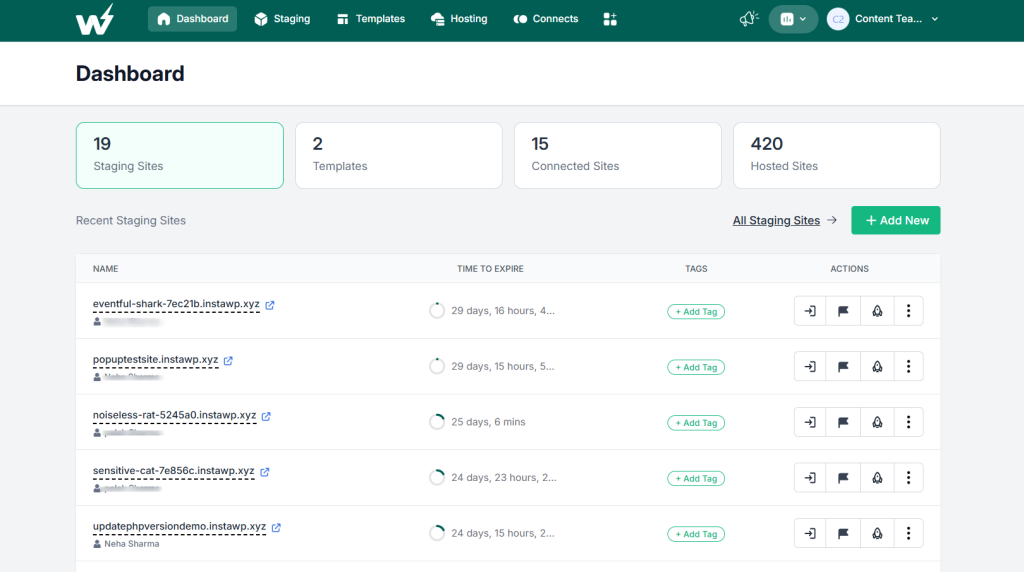Open sensitive-cat-7e856c.instawp.xyz link
This screenshot has width=1024, height=572.
tap(174, 471)
